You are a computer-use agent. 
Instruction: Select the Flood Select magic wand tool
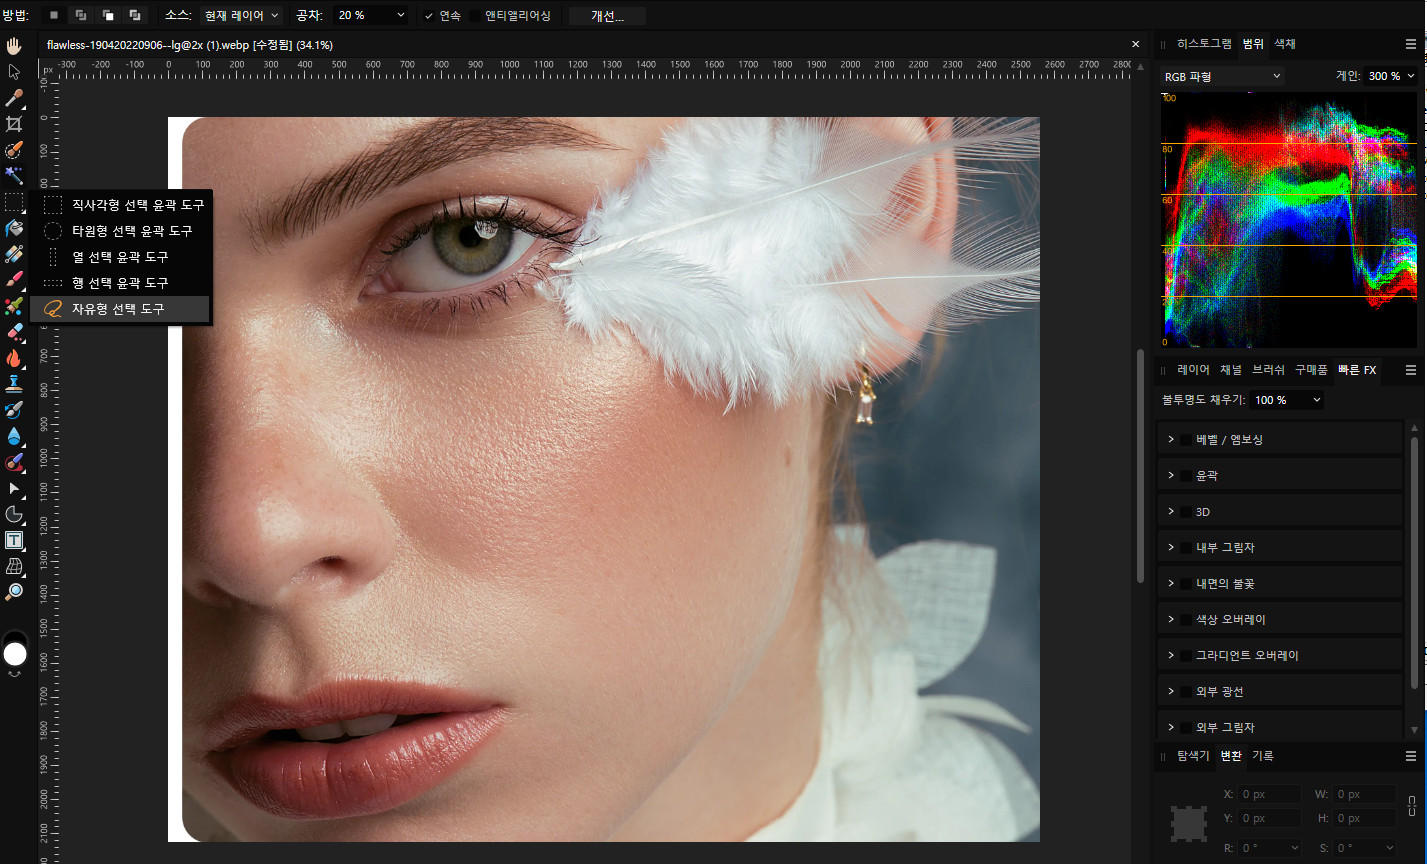click(14, 176)
